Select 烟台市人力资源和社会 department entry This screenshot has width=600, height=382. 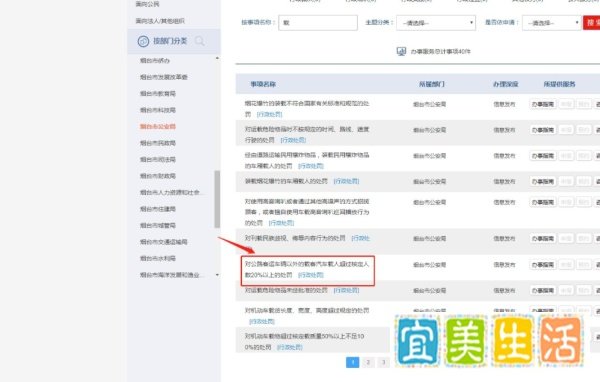(171, 192)
